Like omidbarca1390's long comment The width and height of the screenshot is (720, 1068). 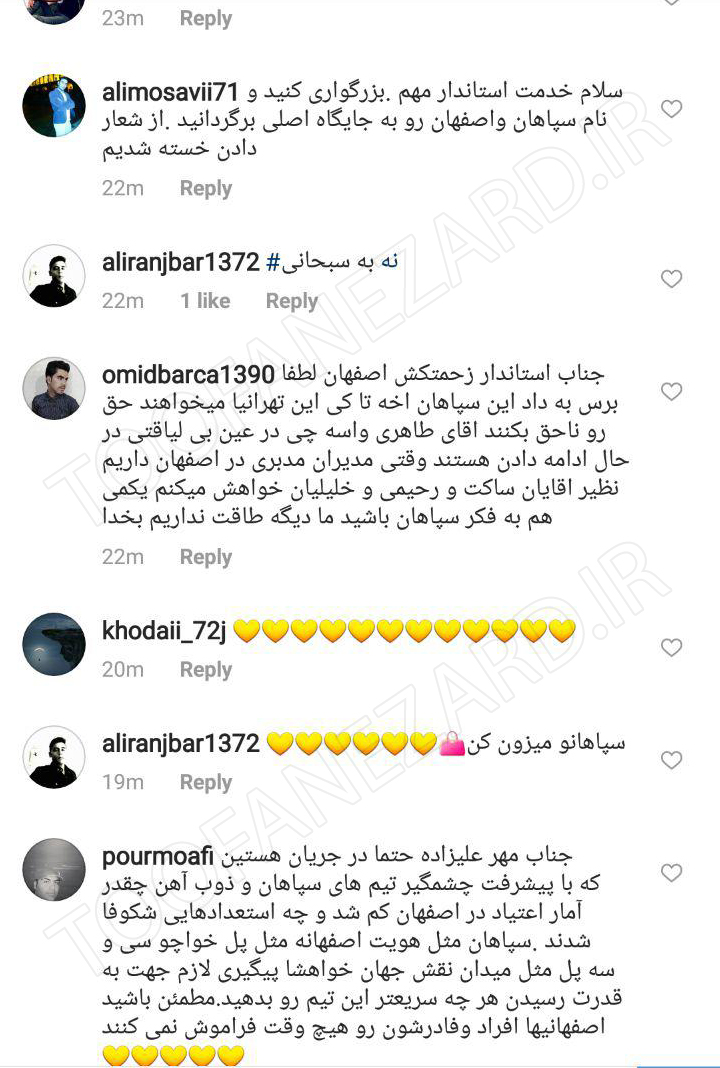click(672, 391)
